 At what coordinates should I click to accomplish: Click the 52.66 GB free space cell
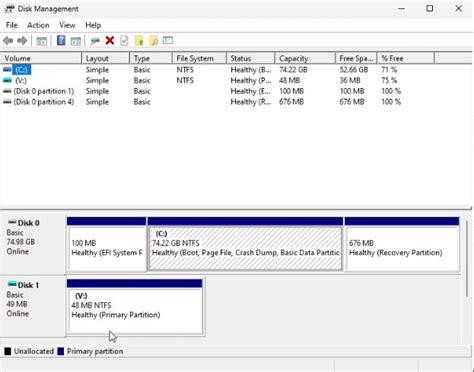354,70
